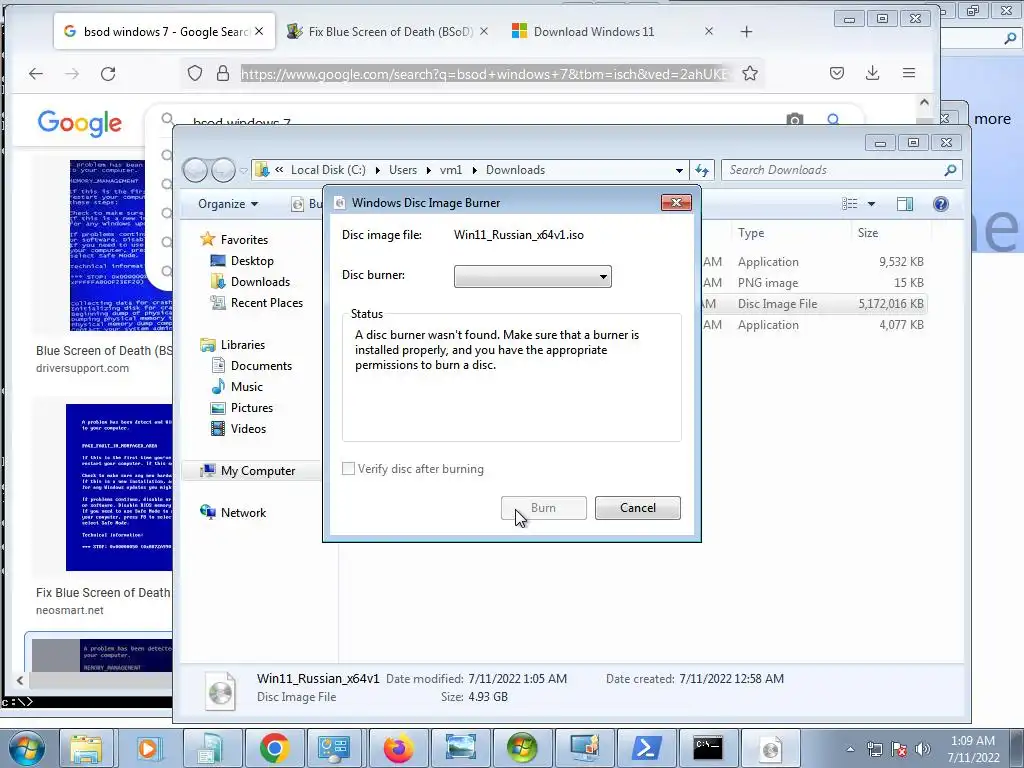Click taskbar clock 1:09 AM
The image size is (1024, 768).
(x=973, y=749)
